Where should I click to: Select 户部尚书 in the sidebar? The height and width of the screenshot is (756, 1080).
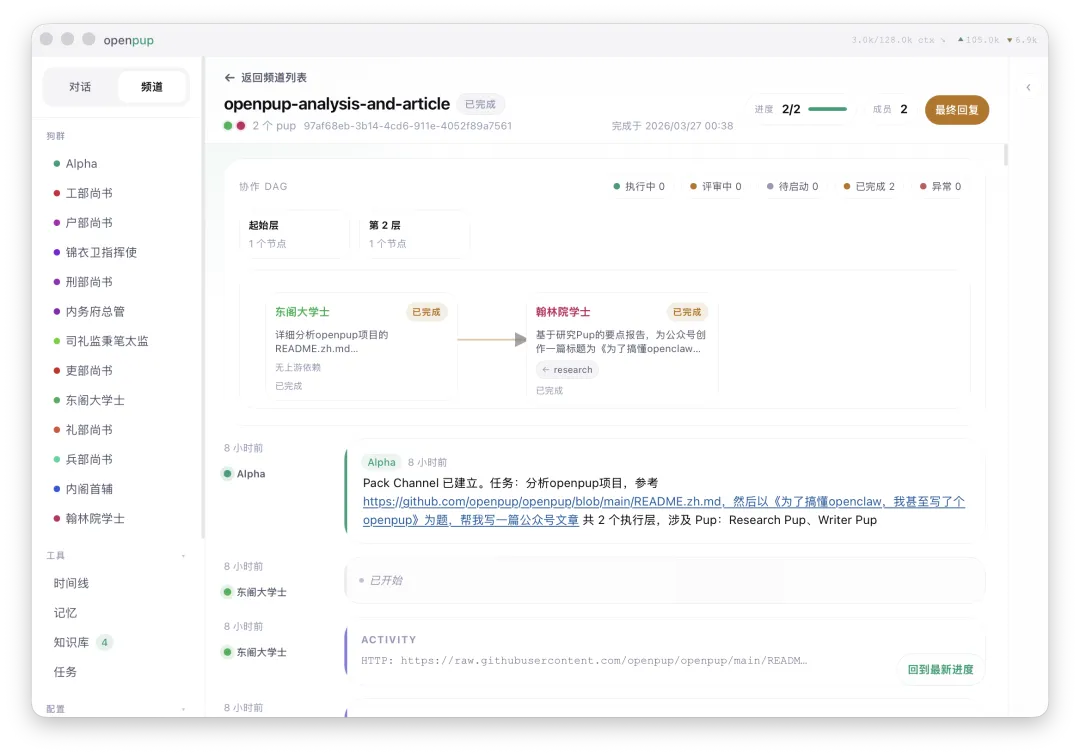click(89, 223)
